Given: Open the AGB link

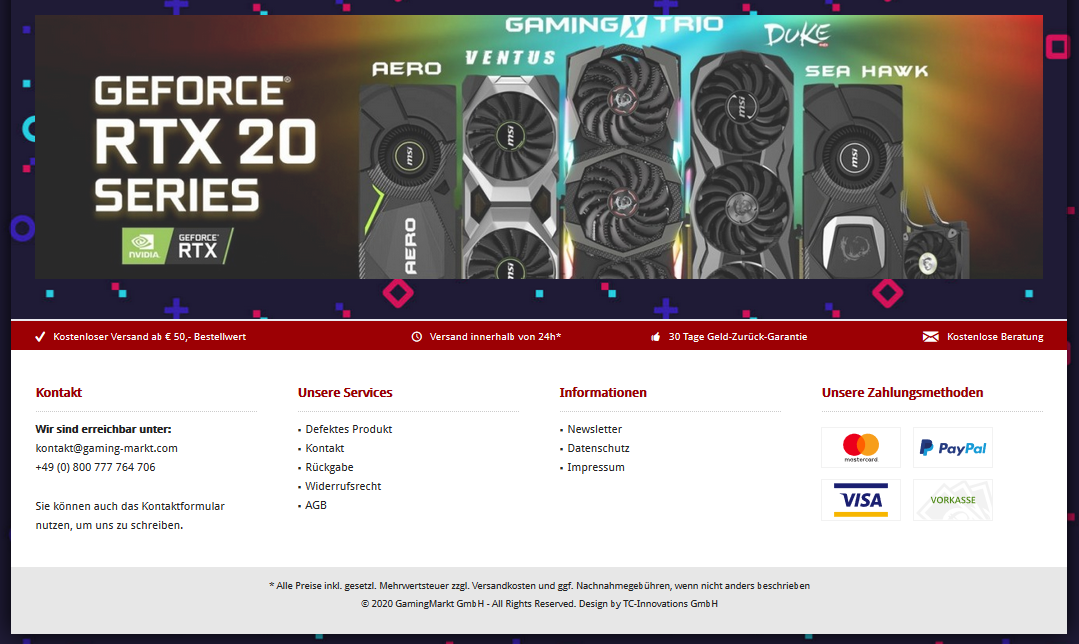Looking at the screenshot, I should [x=316, y=505].
